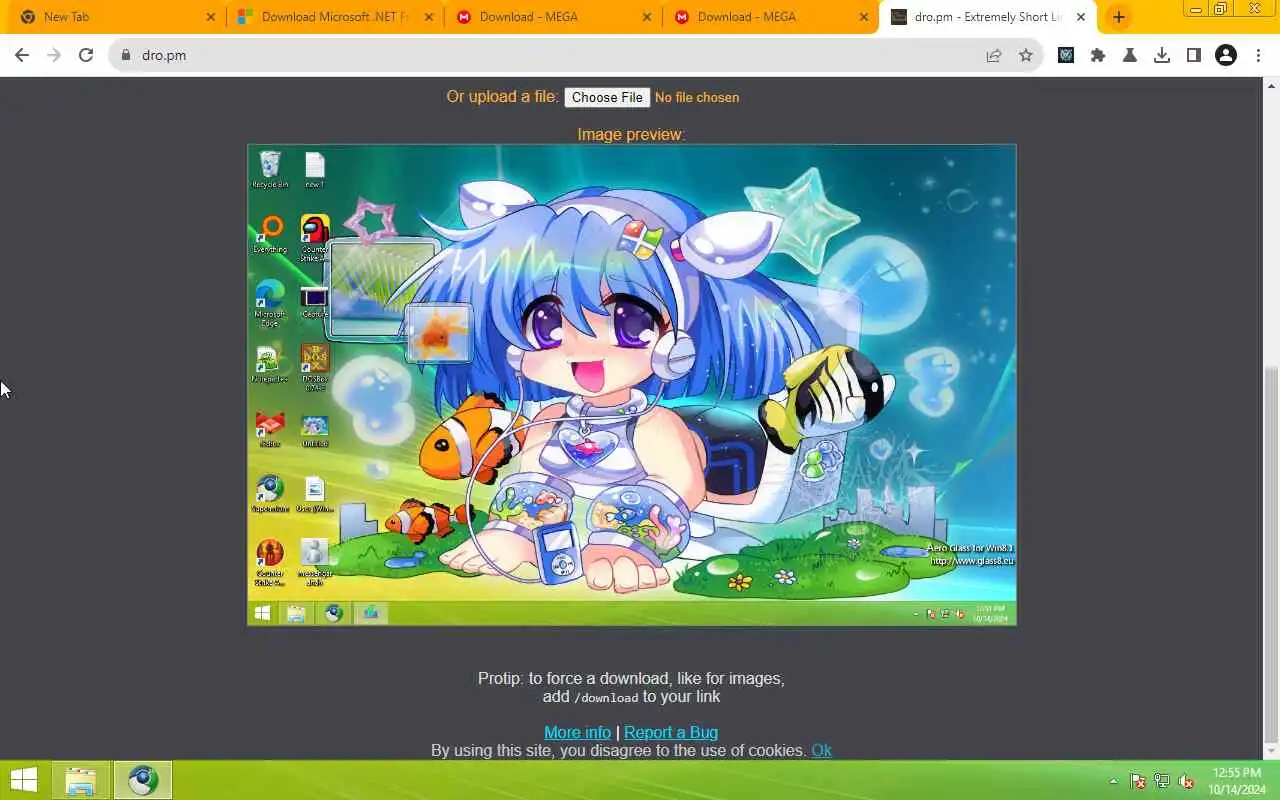
Task: Go back to the previous page
Action: 22,56
